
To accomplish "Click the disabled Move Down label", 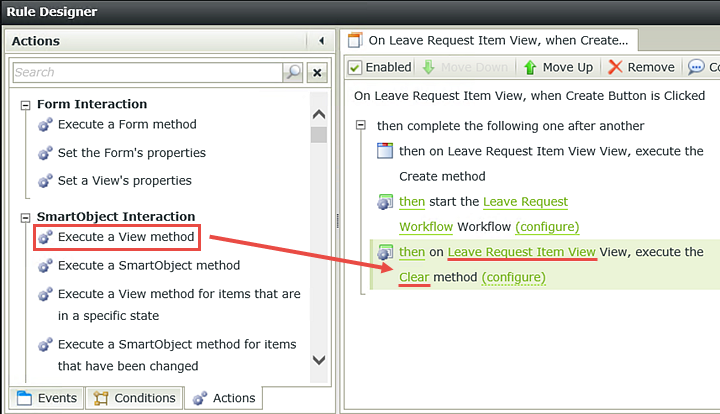I will point(474,67).
